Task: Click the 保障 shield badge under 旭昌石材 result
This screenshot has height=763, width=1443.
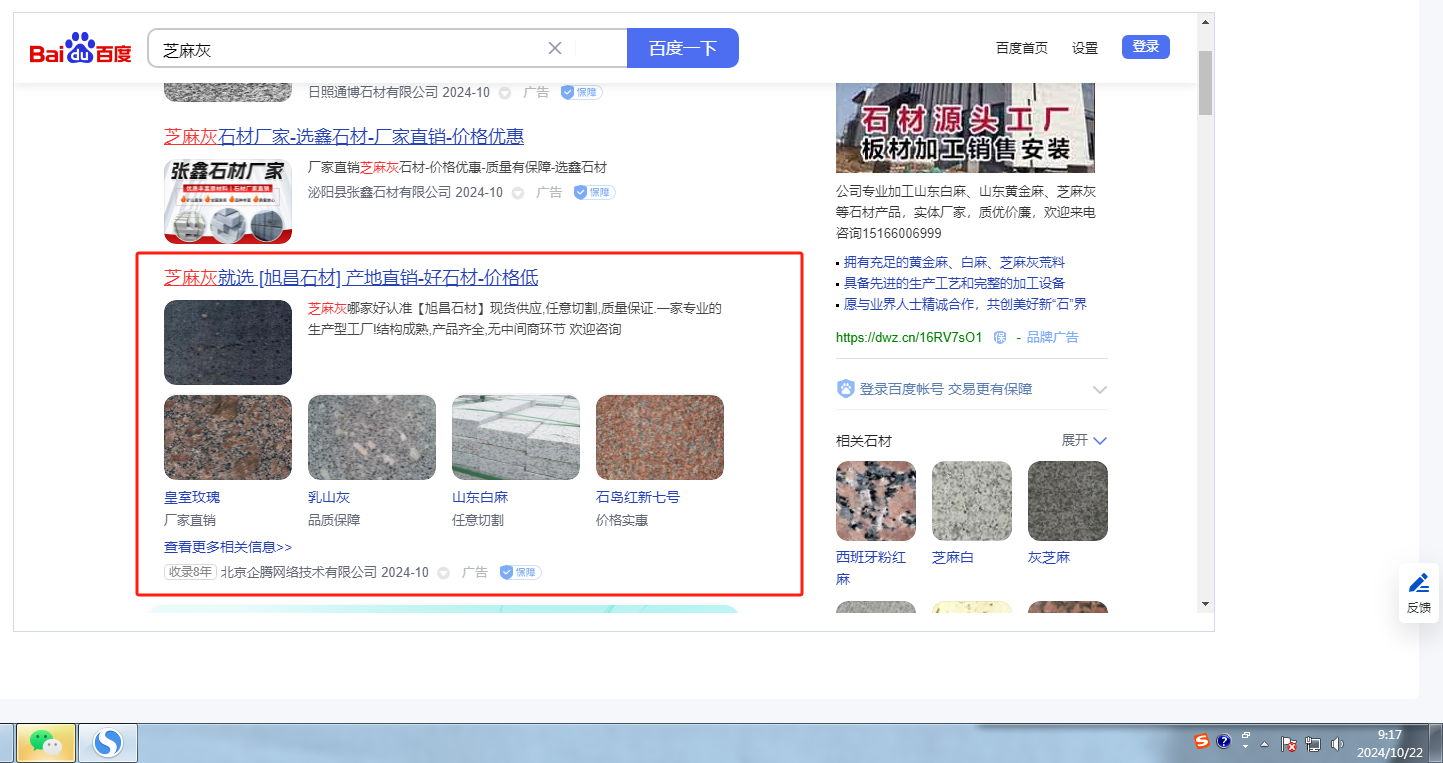Action: click(520, 573)
